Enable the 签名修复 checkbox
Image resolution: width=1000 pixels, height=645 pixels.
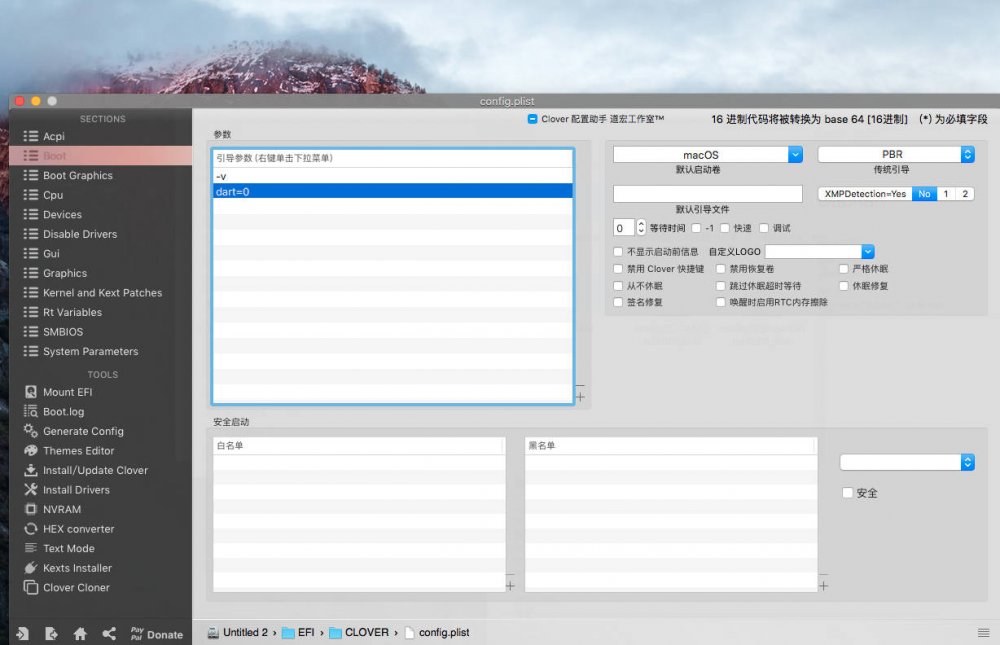point(618,302)
